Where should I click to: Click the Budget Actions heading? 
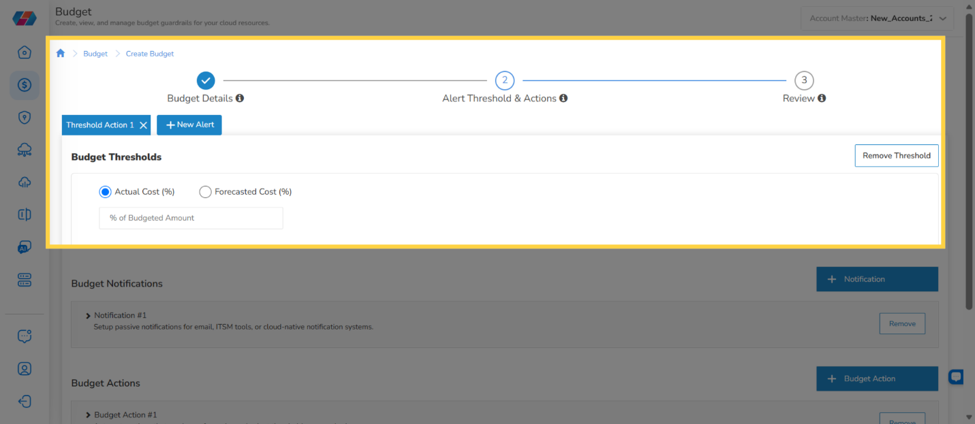106,383
